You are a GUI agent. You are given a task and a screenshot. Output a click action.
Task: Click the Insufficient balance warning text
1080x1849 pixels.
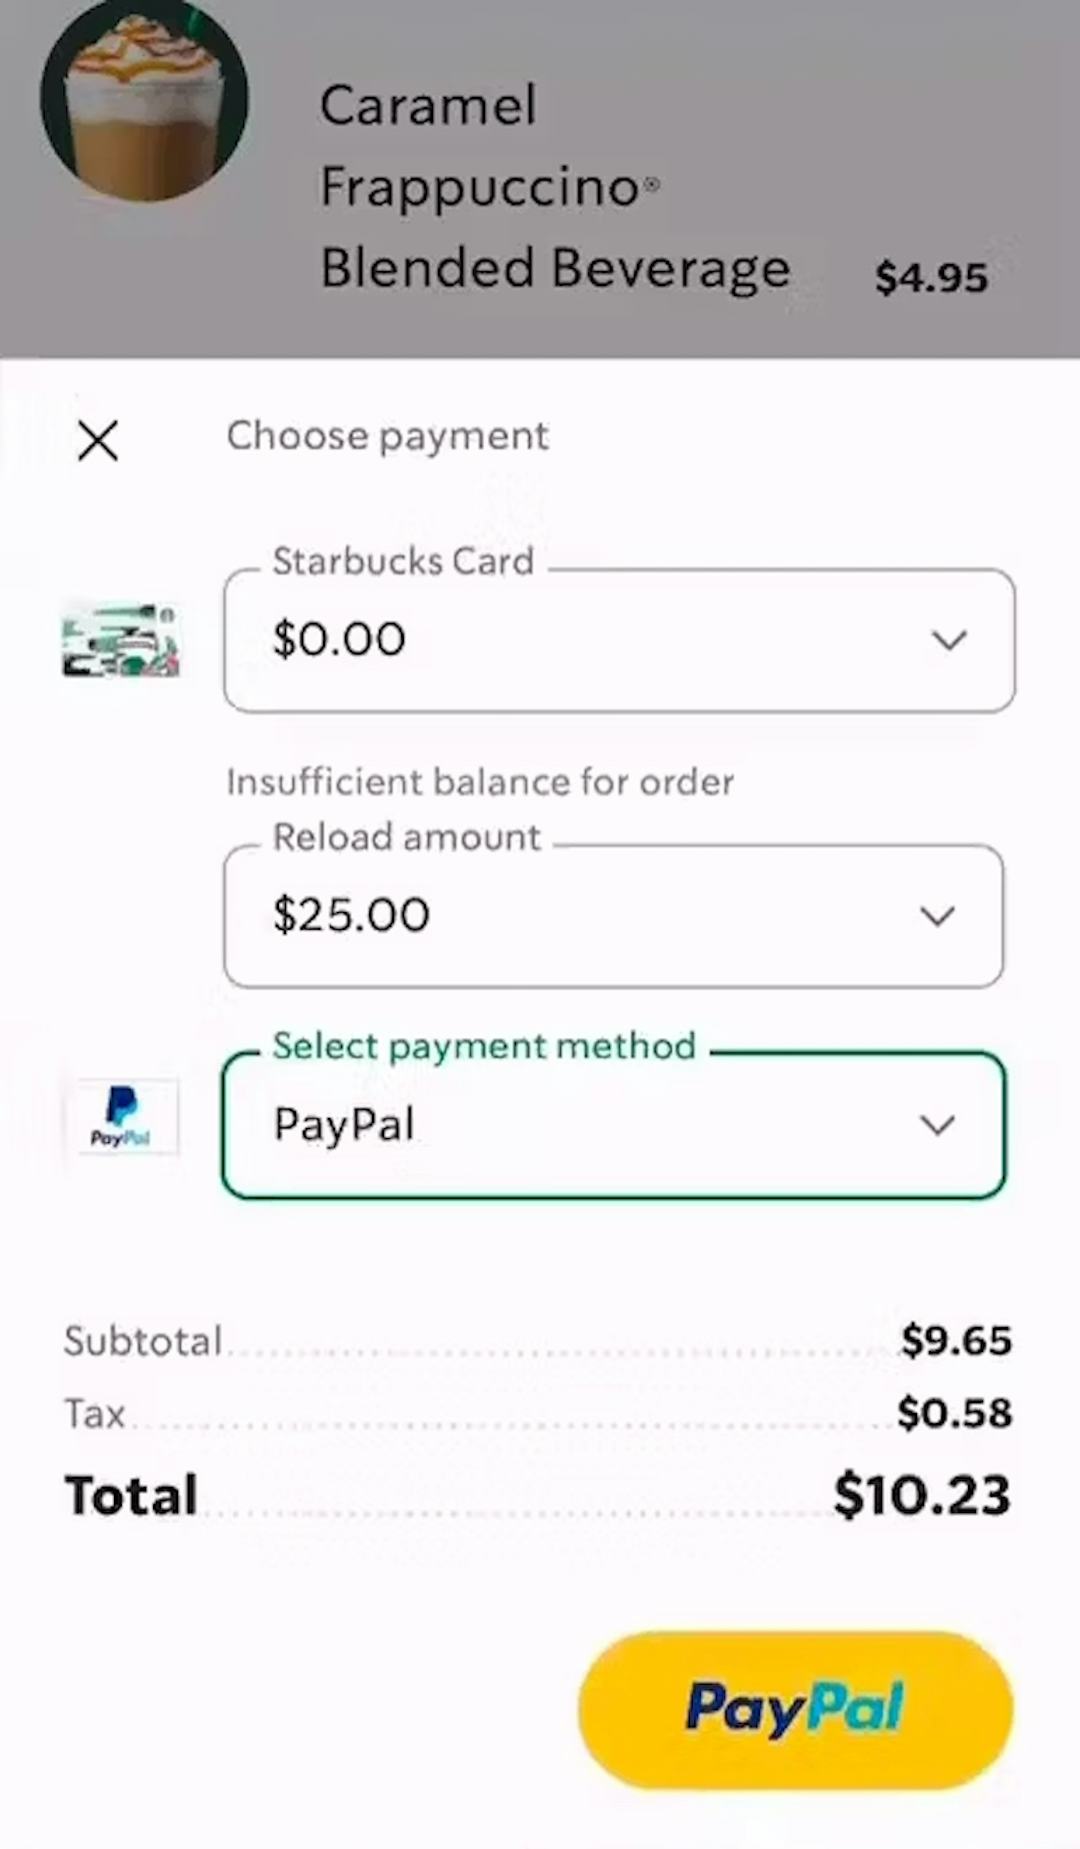(x=480, y=782)
